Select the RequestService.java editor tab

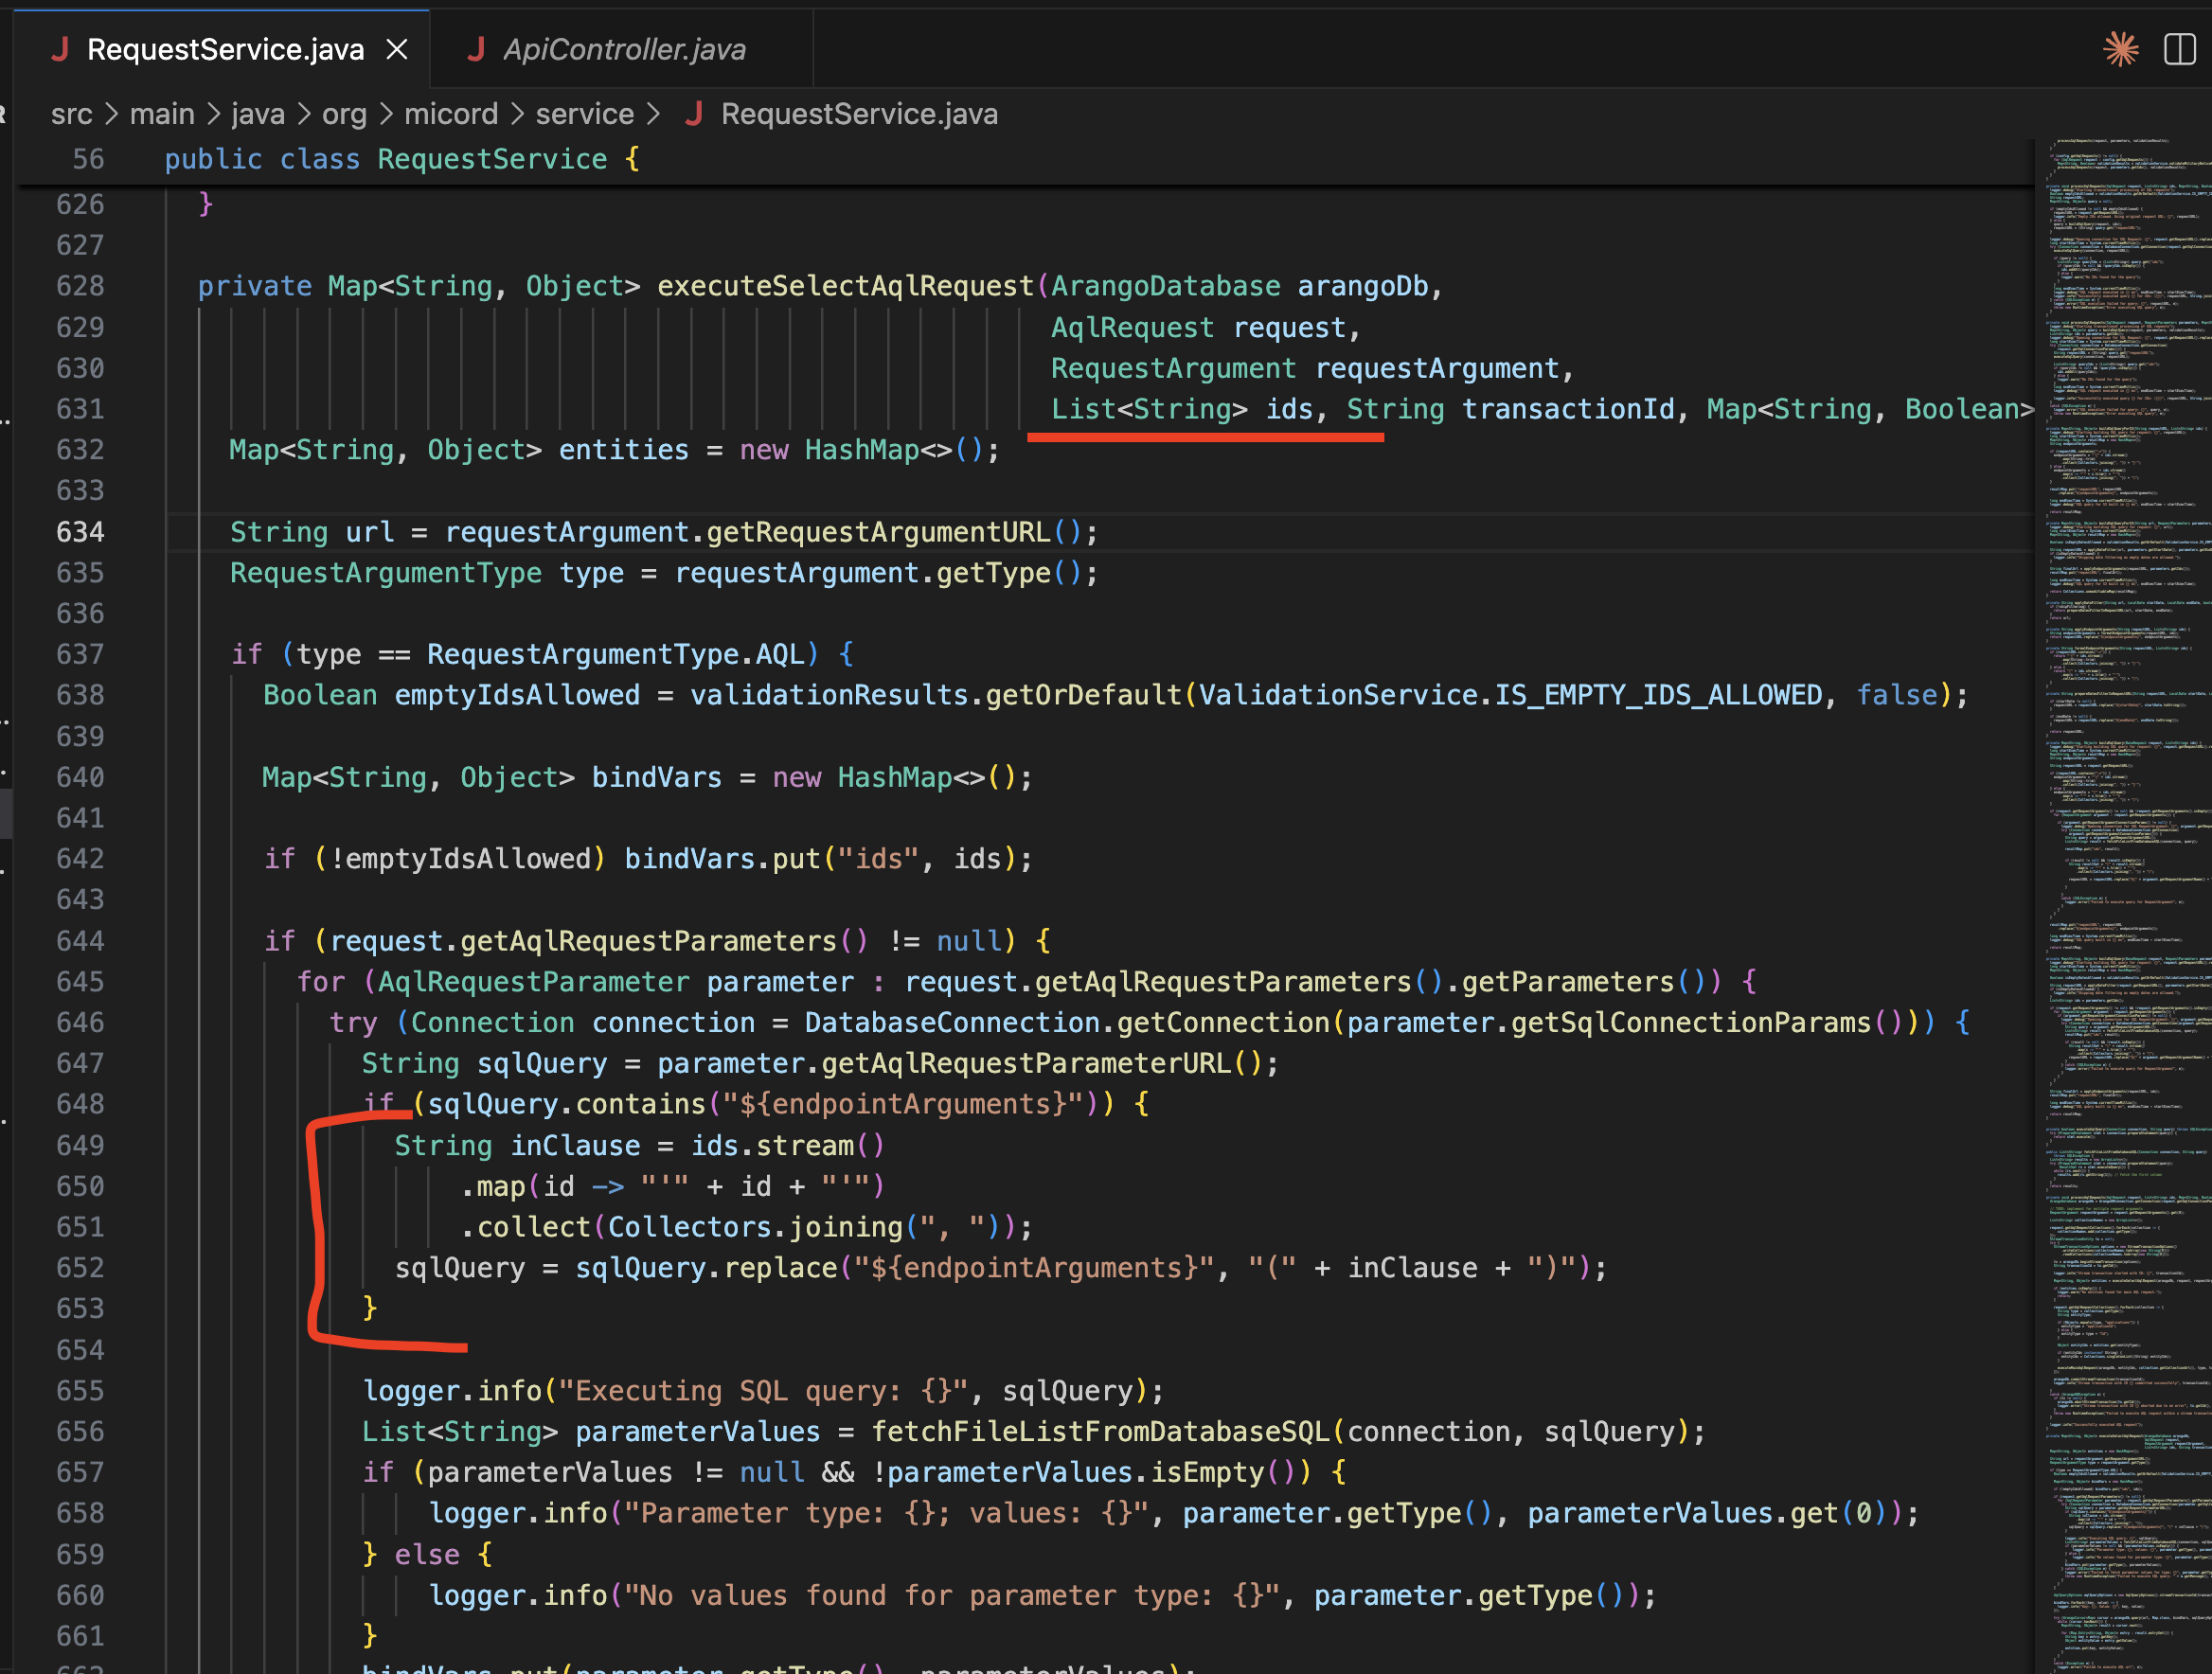pos(225,49)
